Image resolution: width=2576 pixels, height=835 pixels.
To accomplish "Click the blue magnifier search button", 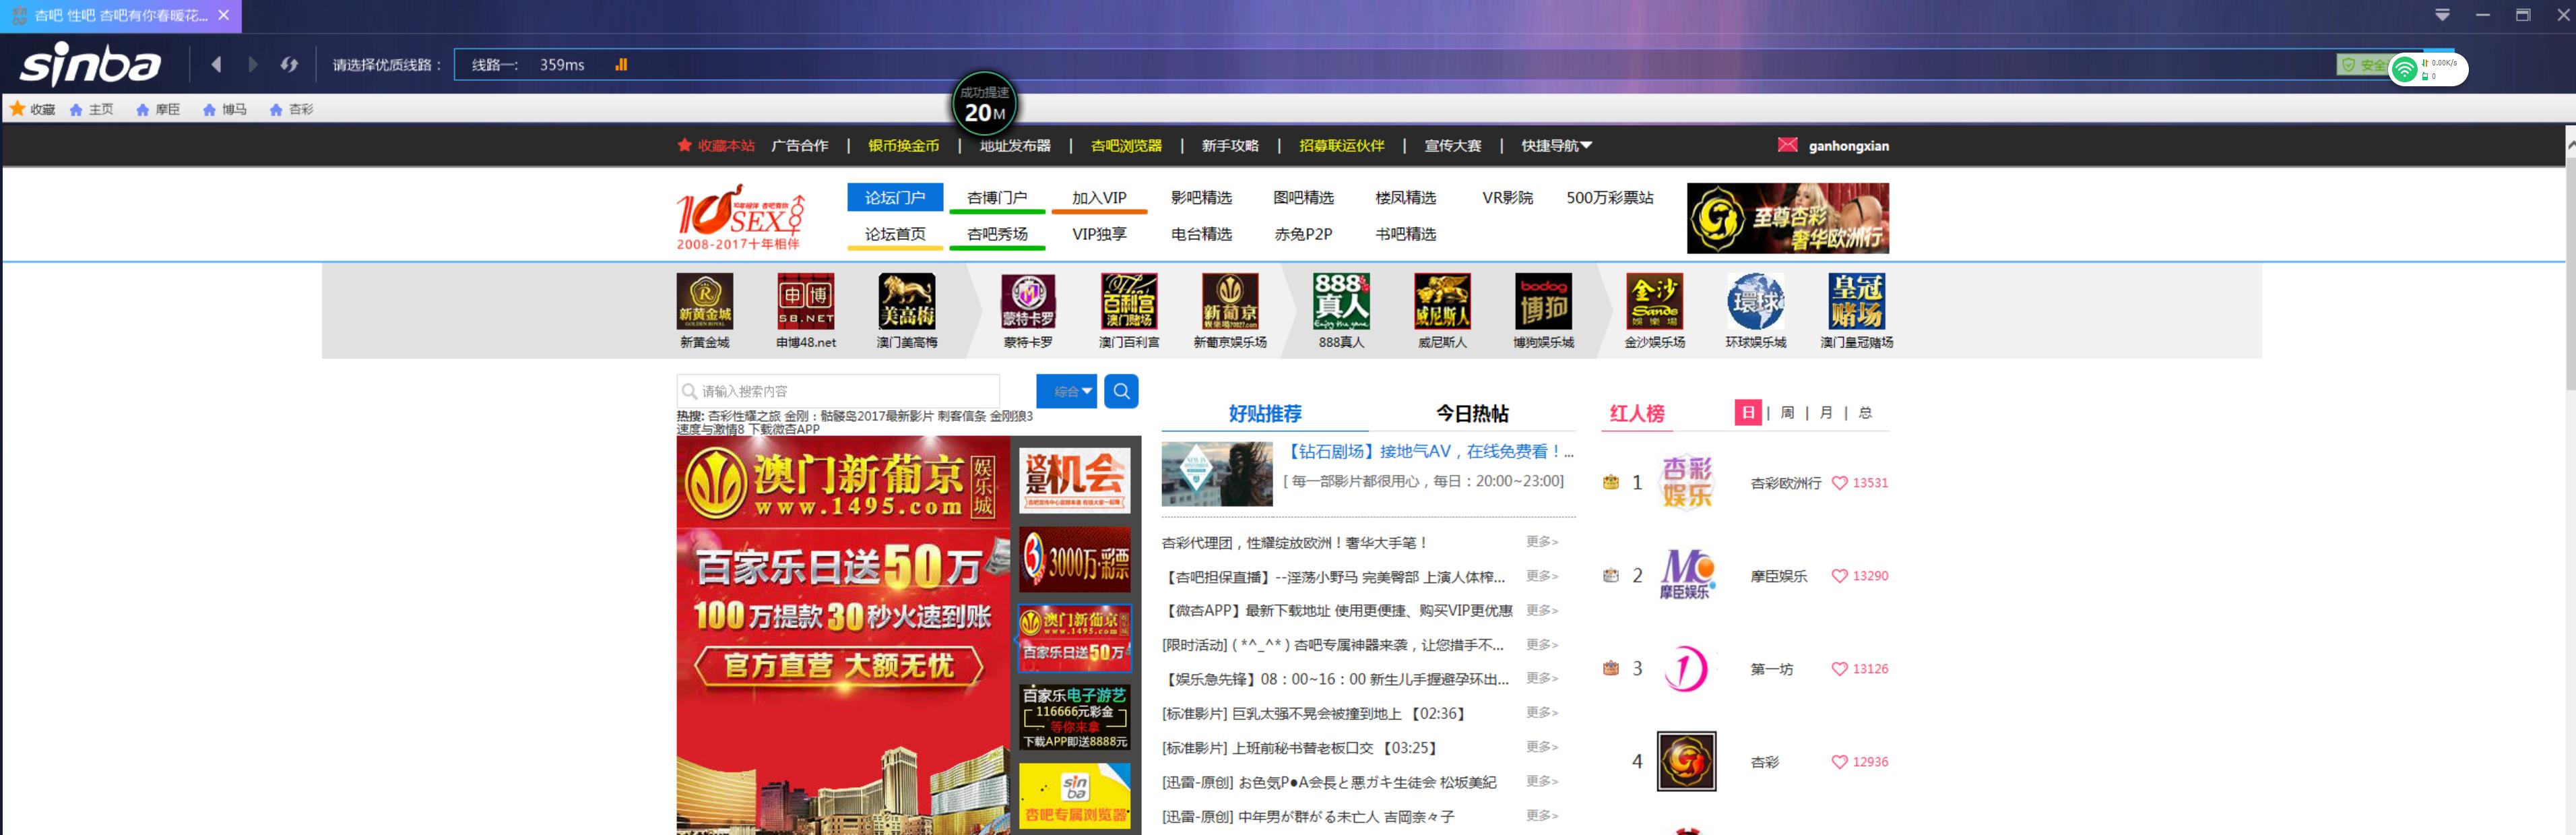I will click(x=1121, y=391).
